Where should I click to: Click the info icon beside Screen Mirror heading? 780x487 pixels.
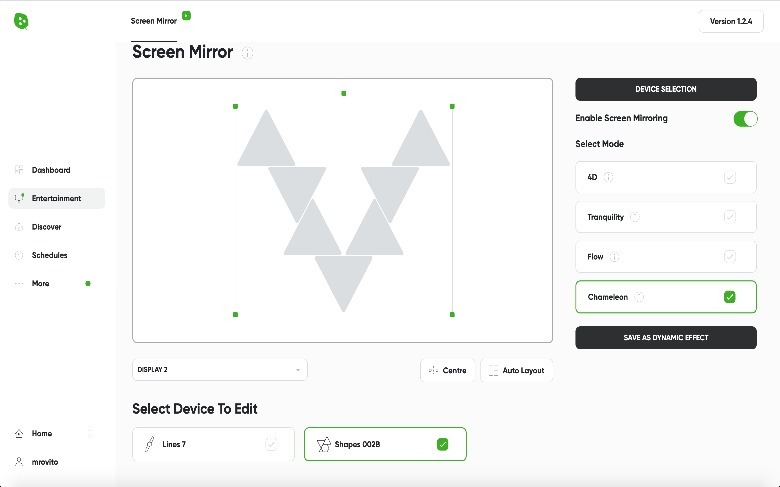point(247,53)
